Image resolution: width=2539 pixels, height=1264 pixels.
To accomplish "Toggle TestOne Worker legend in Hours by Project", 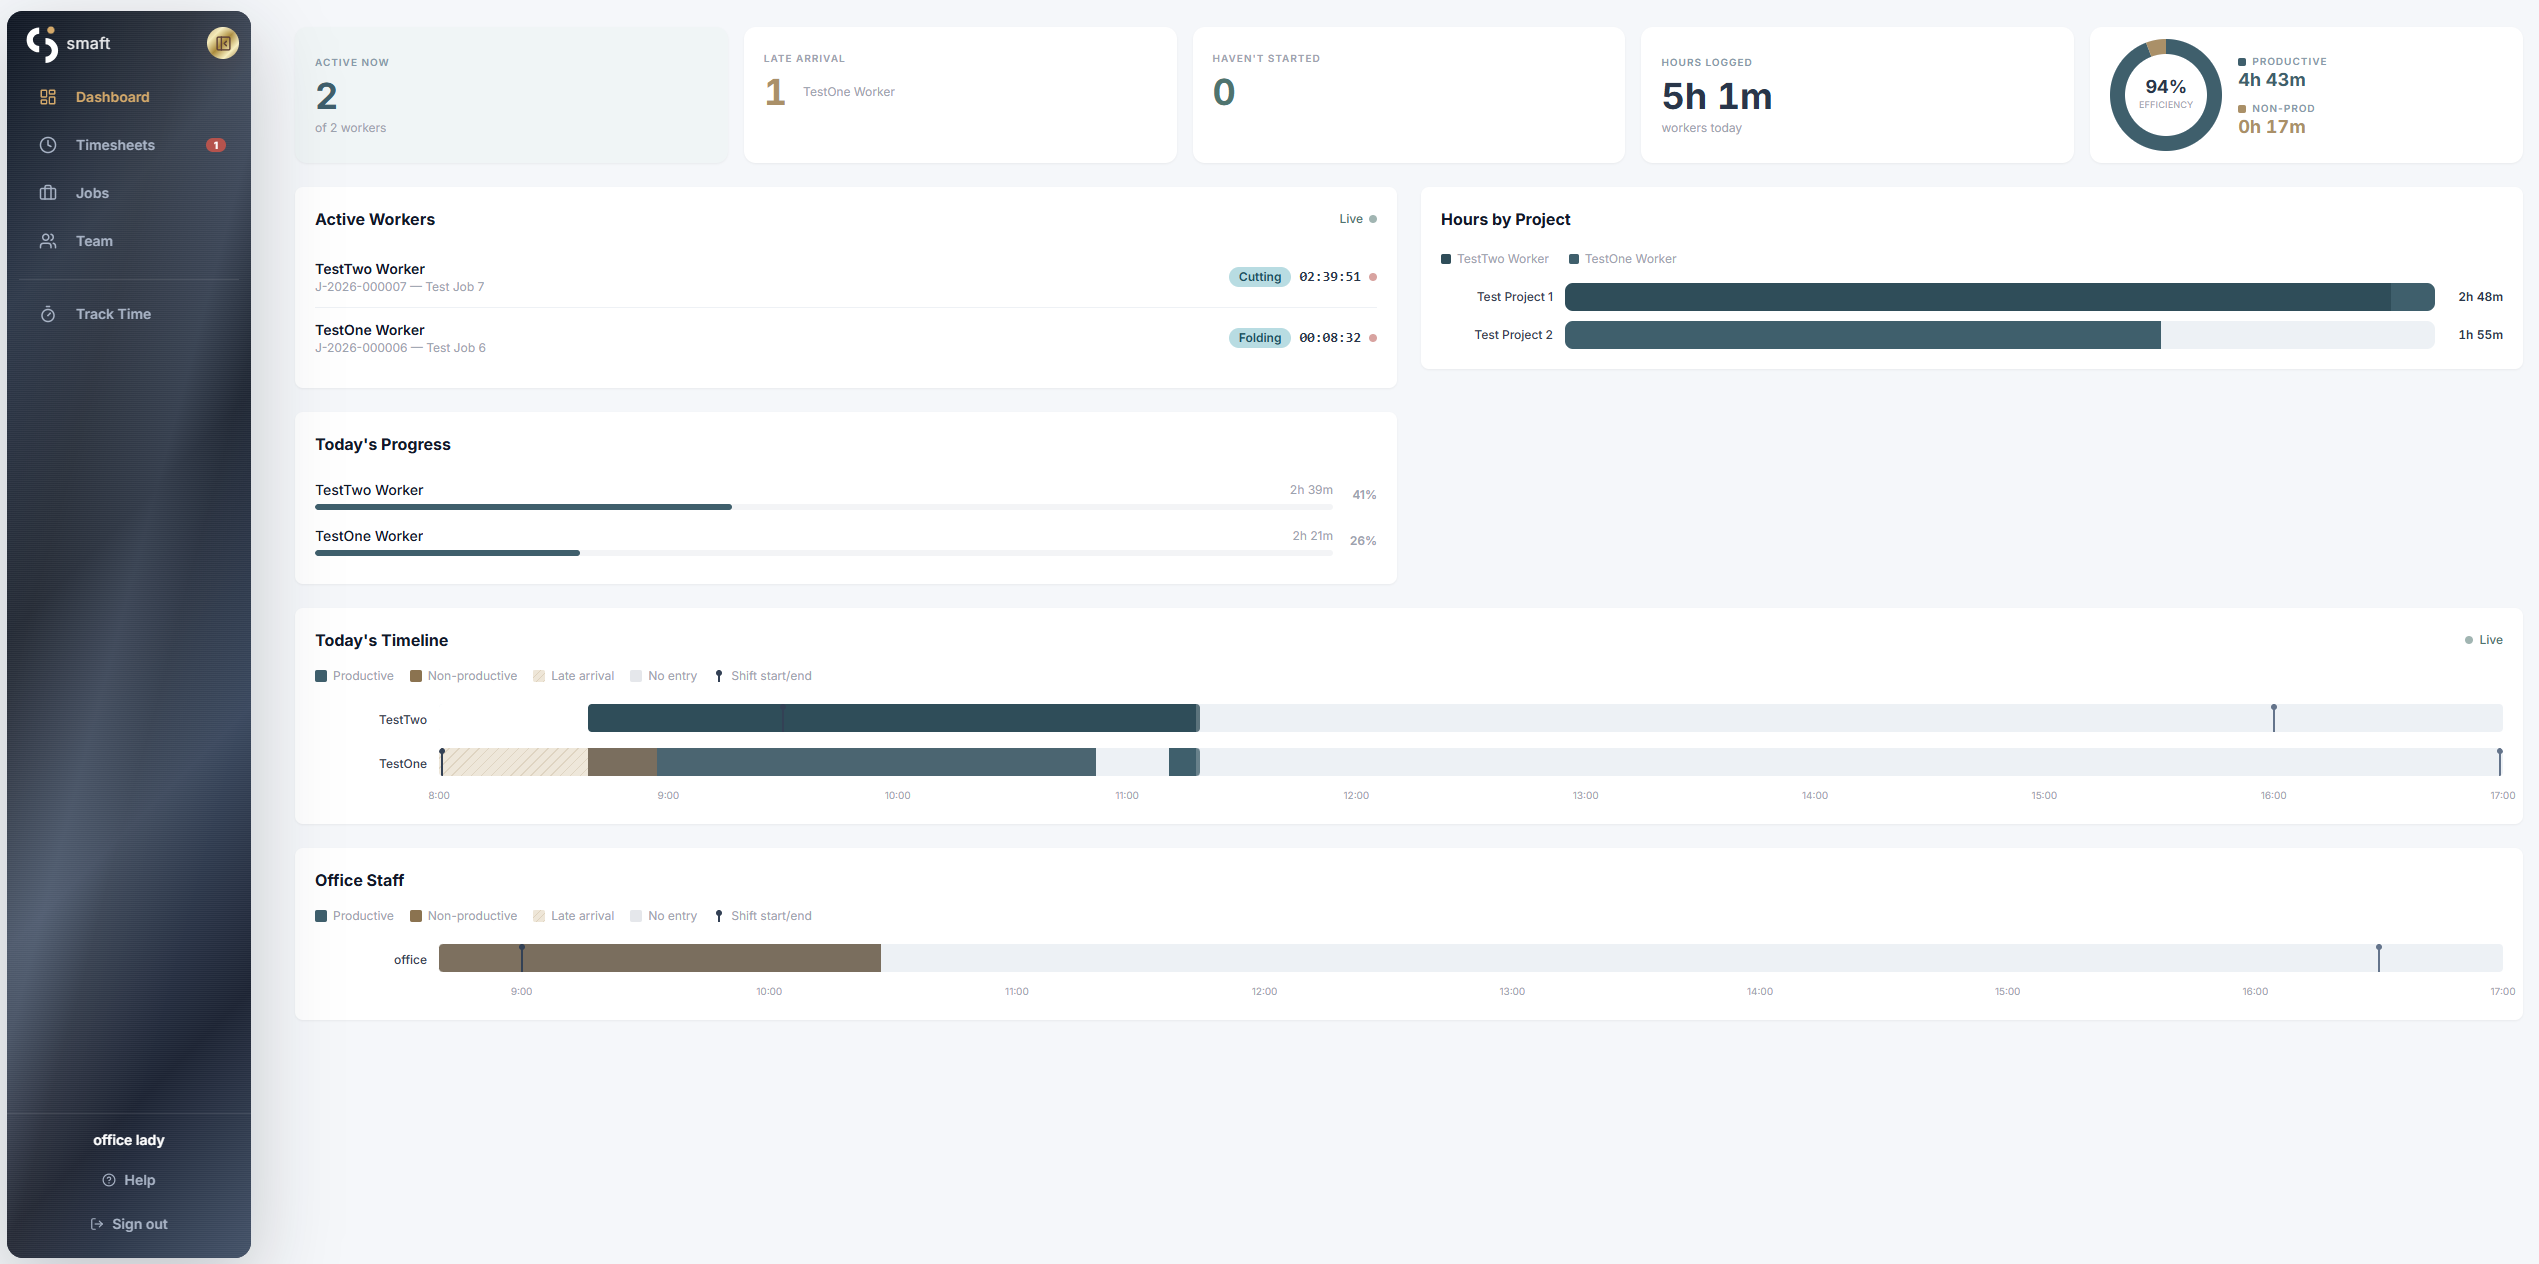I will click(x=1622, y=259).
